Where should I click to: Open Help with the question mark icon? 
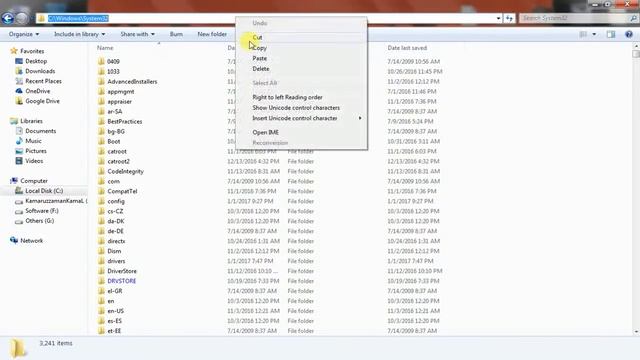(x=629, y=34)
